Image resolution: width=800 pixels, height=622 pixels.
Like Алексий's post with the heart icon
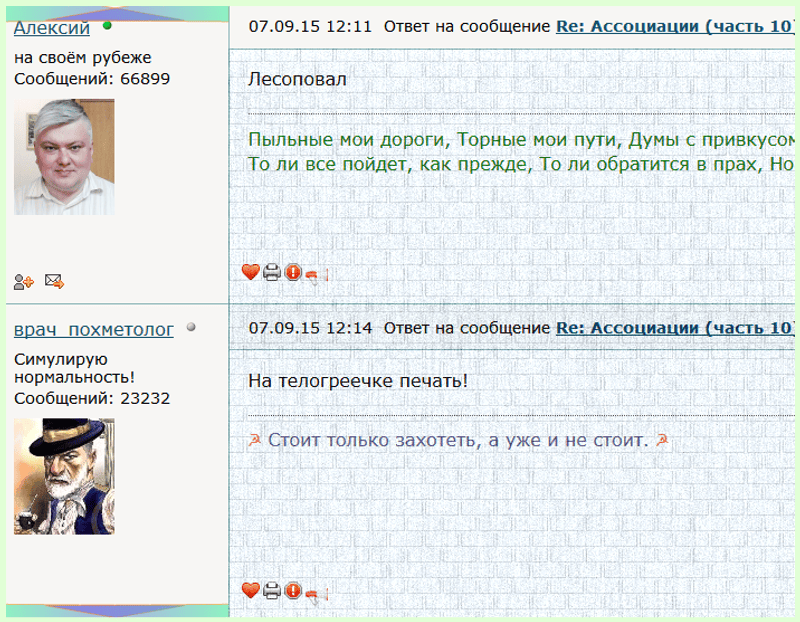coord(250,272)
